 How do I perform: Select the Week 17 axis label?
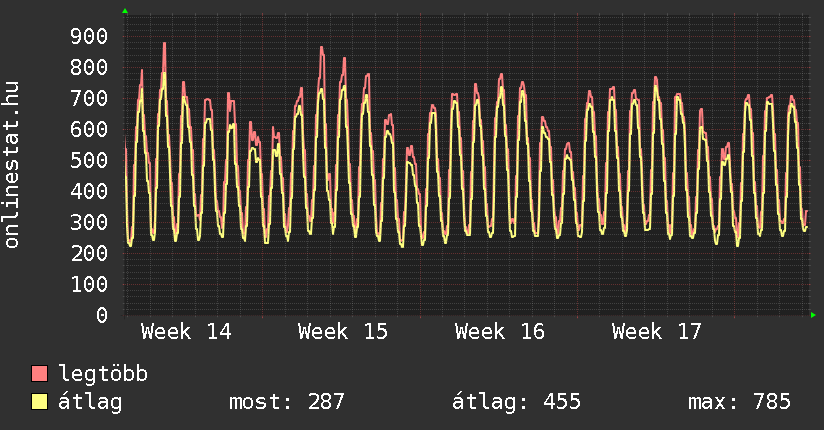(657, 332)
